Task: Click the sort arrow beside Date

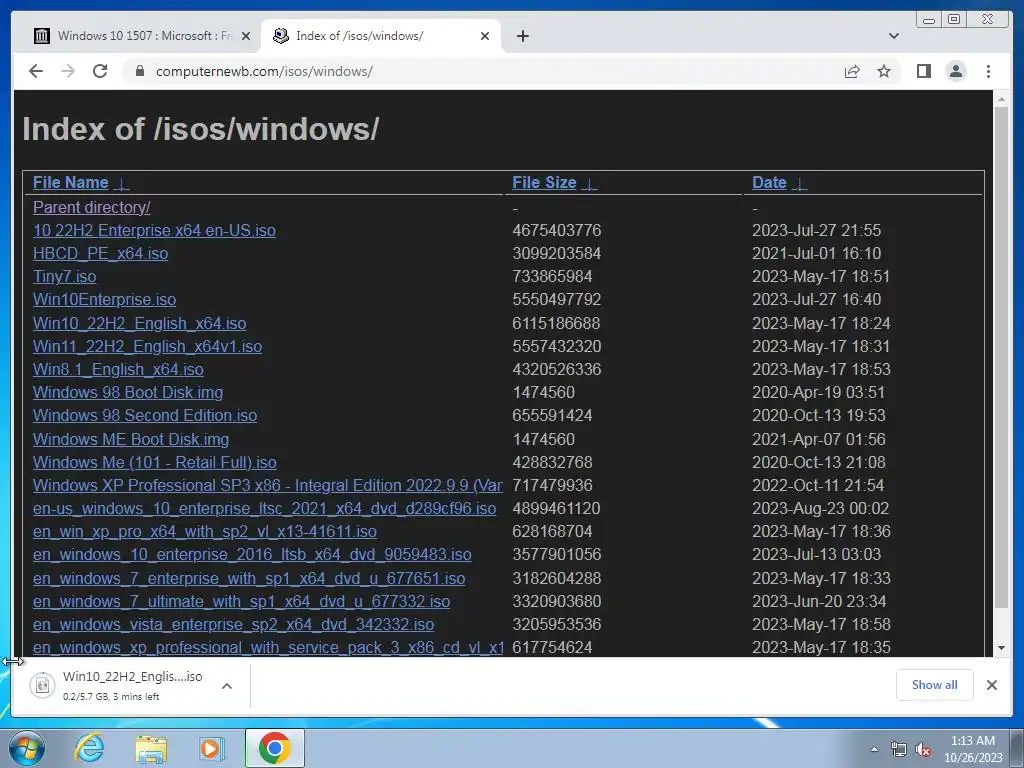Action: 799,184
